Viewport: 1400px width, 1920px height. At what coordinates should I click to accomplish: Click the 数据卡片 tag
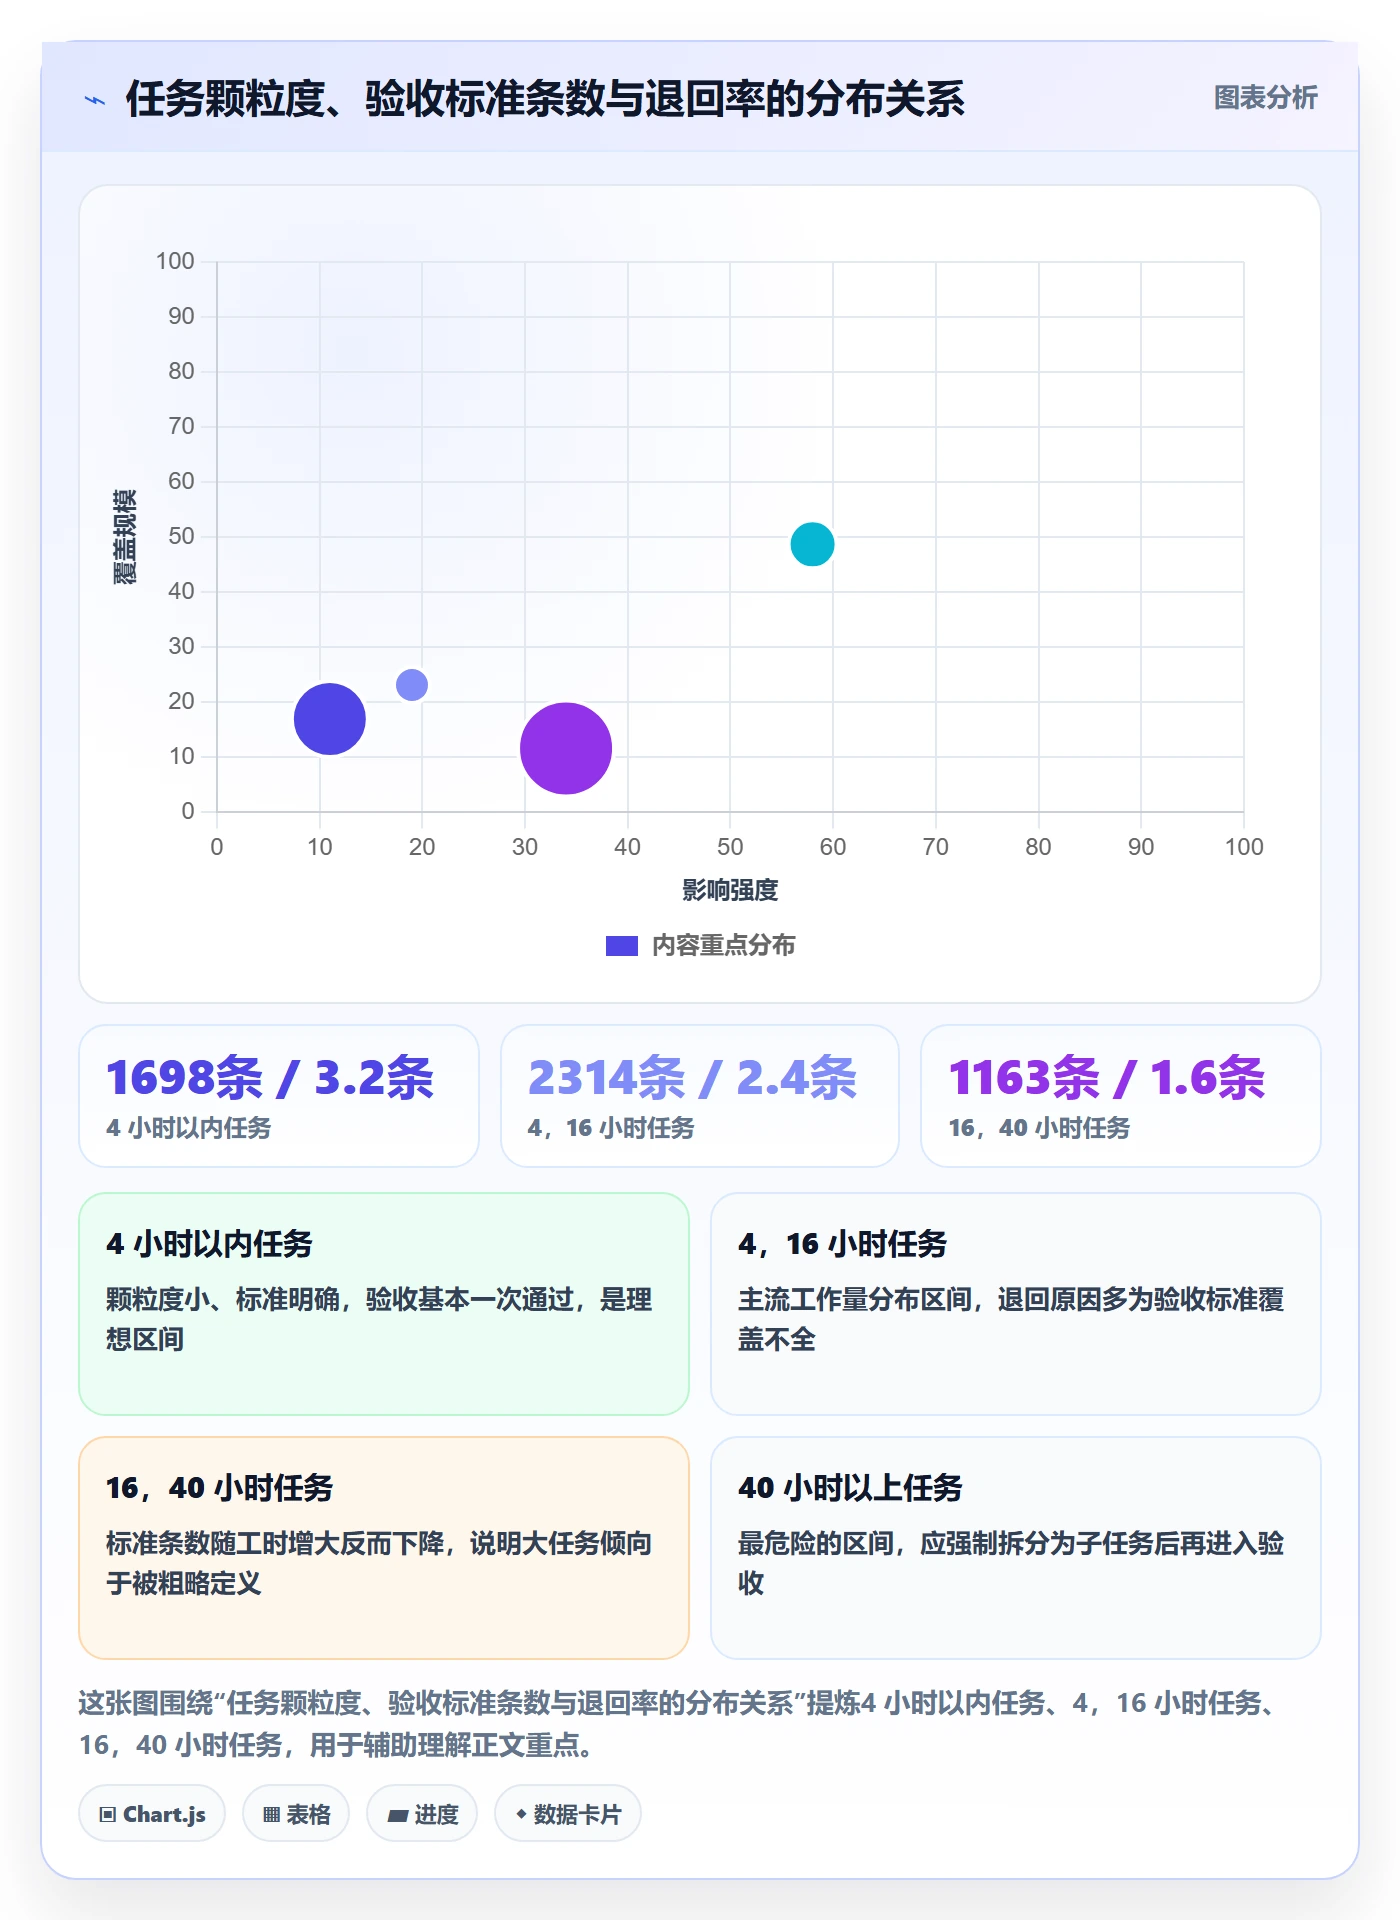568,1814
